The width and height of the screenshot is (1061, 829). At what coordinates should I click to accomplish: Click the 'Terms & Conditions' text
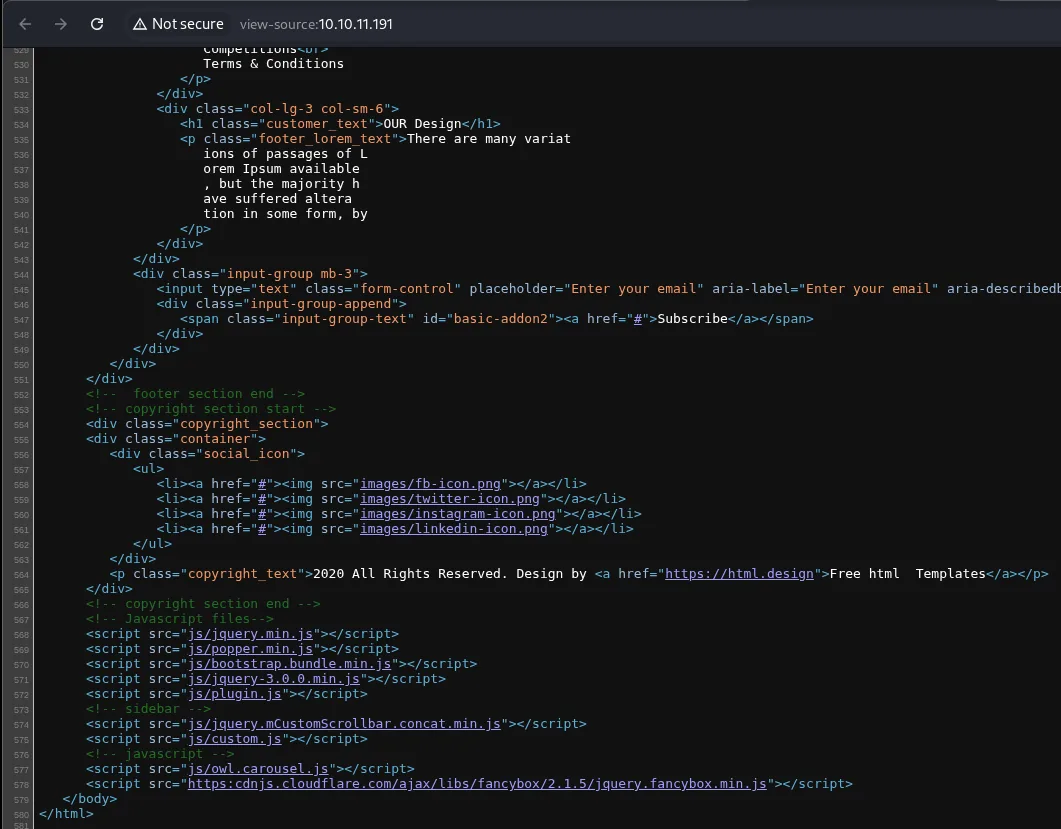tap(273, 64)
